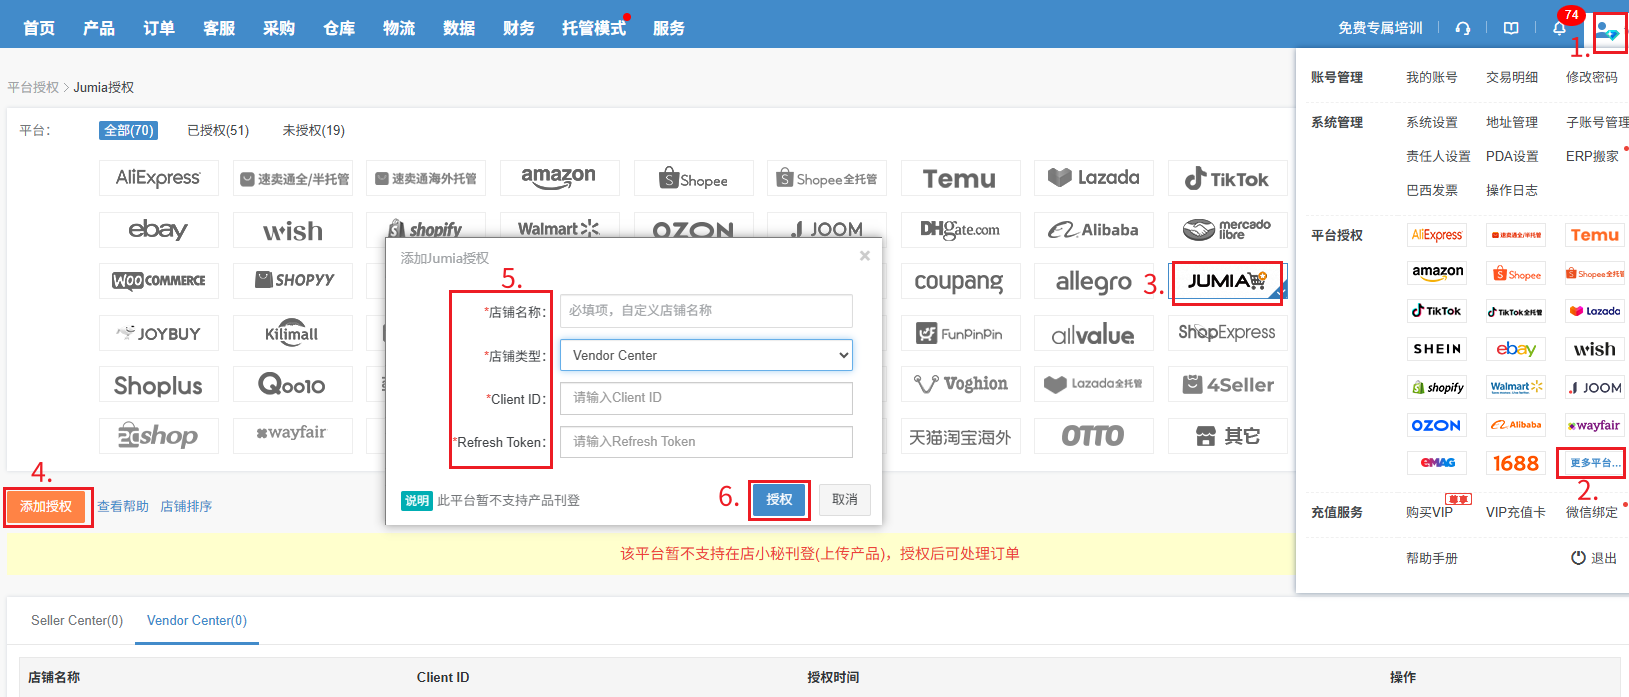Viewport: 1629px width, 697px height.
Task: Open the 仓库 menu in top navigation
Action: [x=339, y=28]
